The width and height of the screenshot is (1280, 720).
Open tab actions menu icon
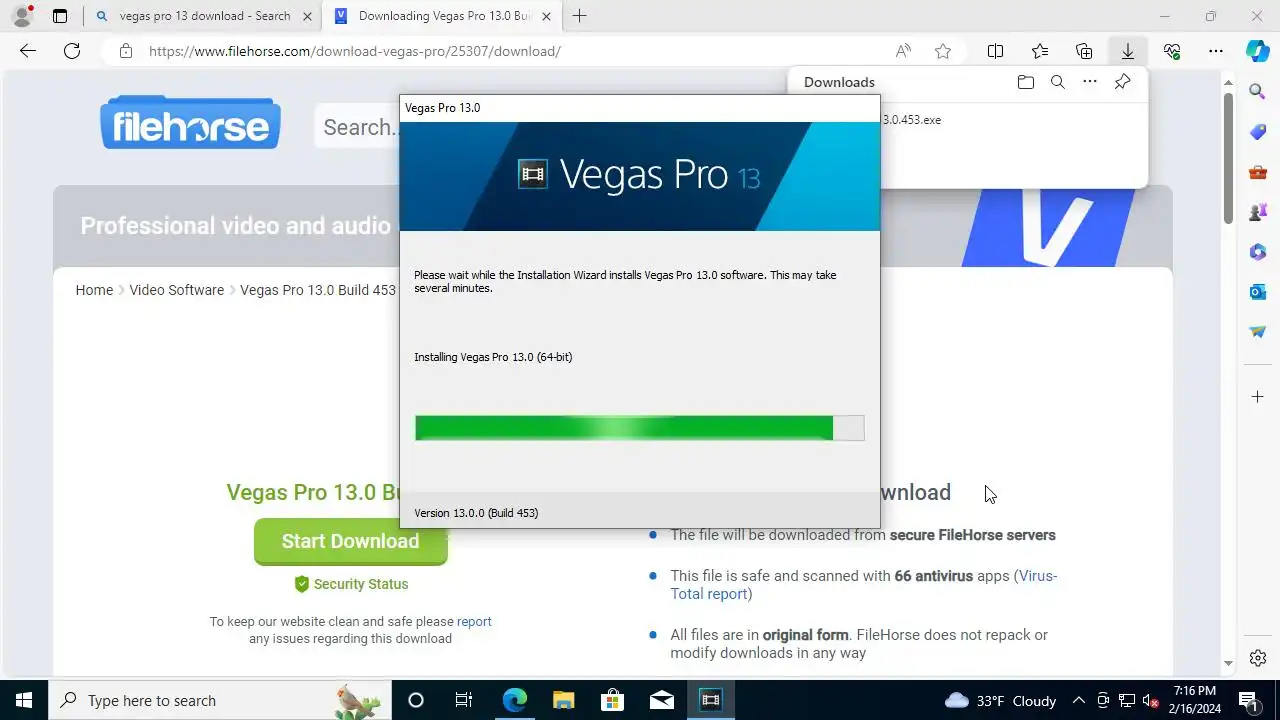point(60,16)
